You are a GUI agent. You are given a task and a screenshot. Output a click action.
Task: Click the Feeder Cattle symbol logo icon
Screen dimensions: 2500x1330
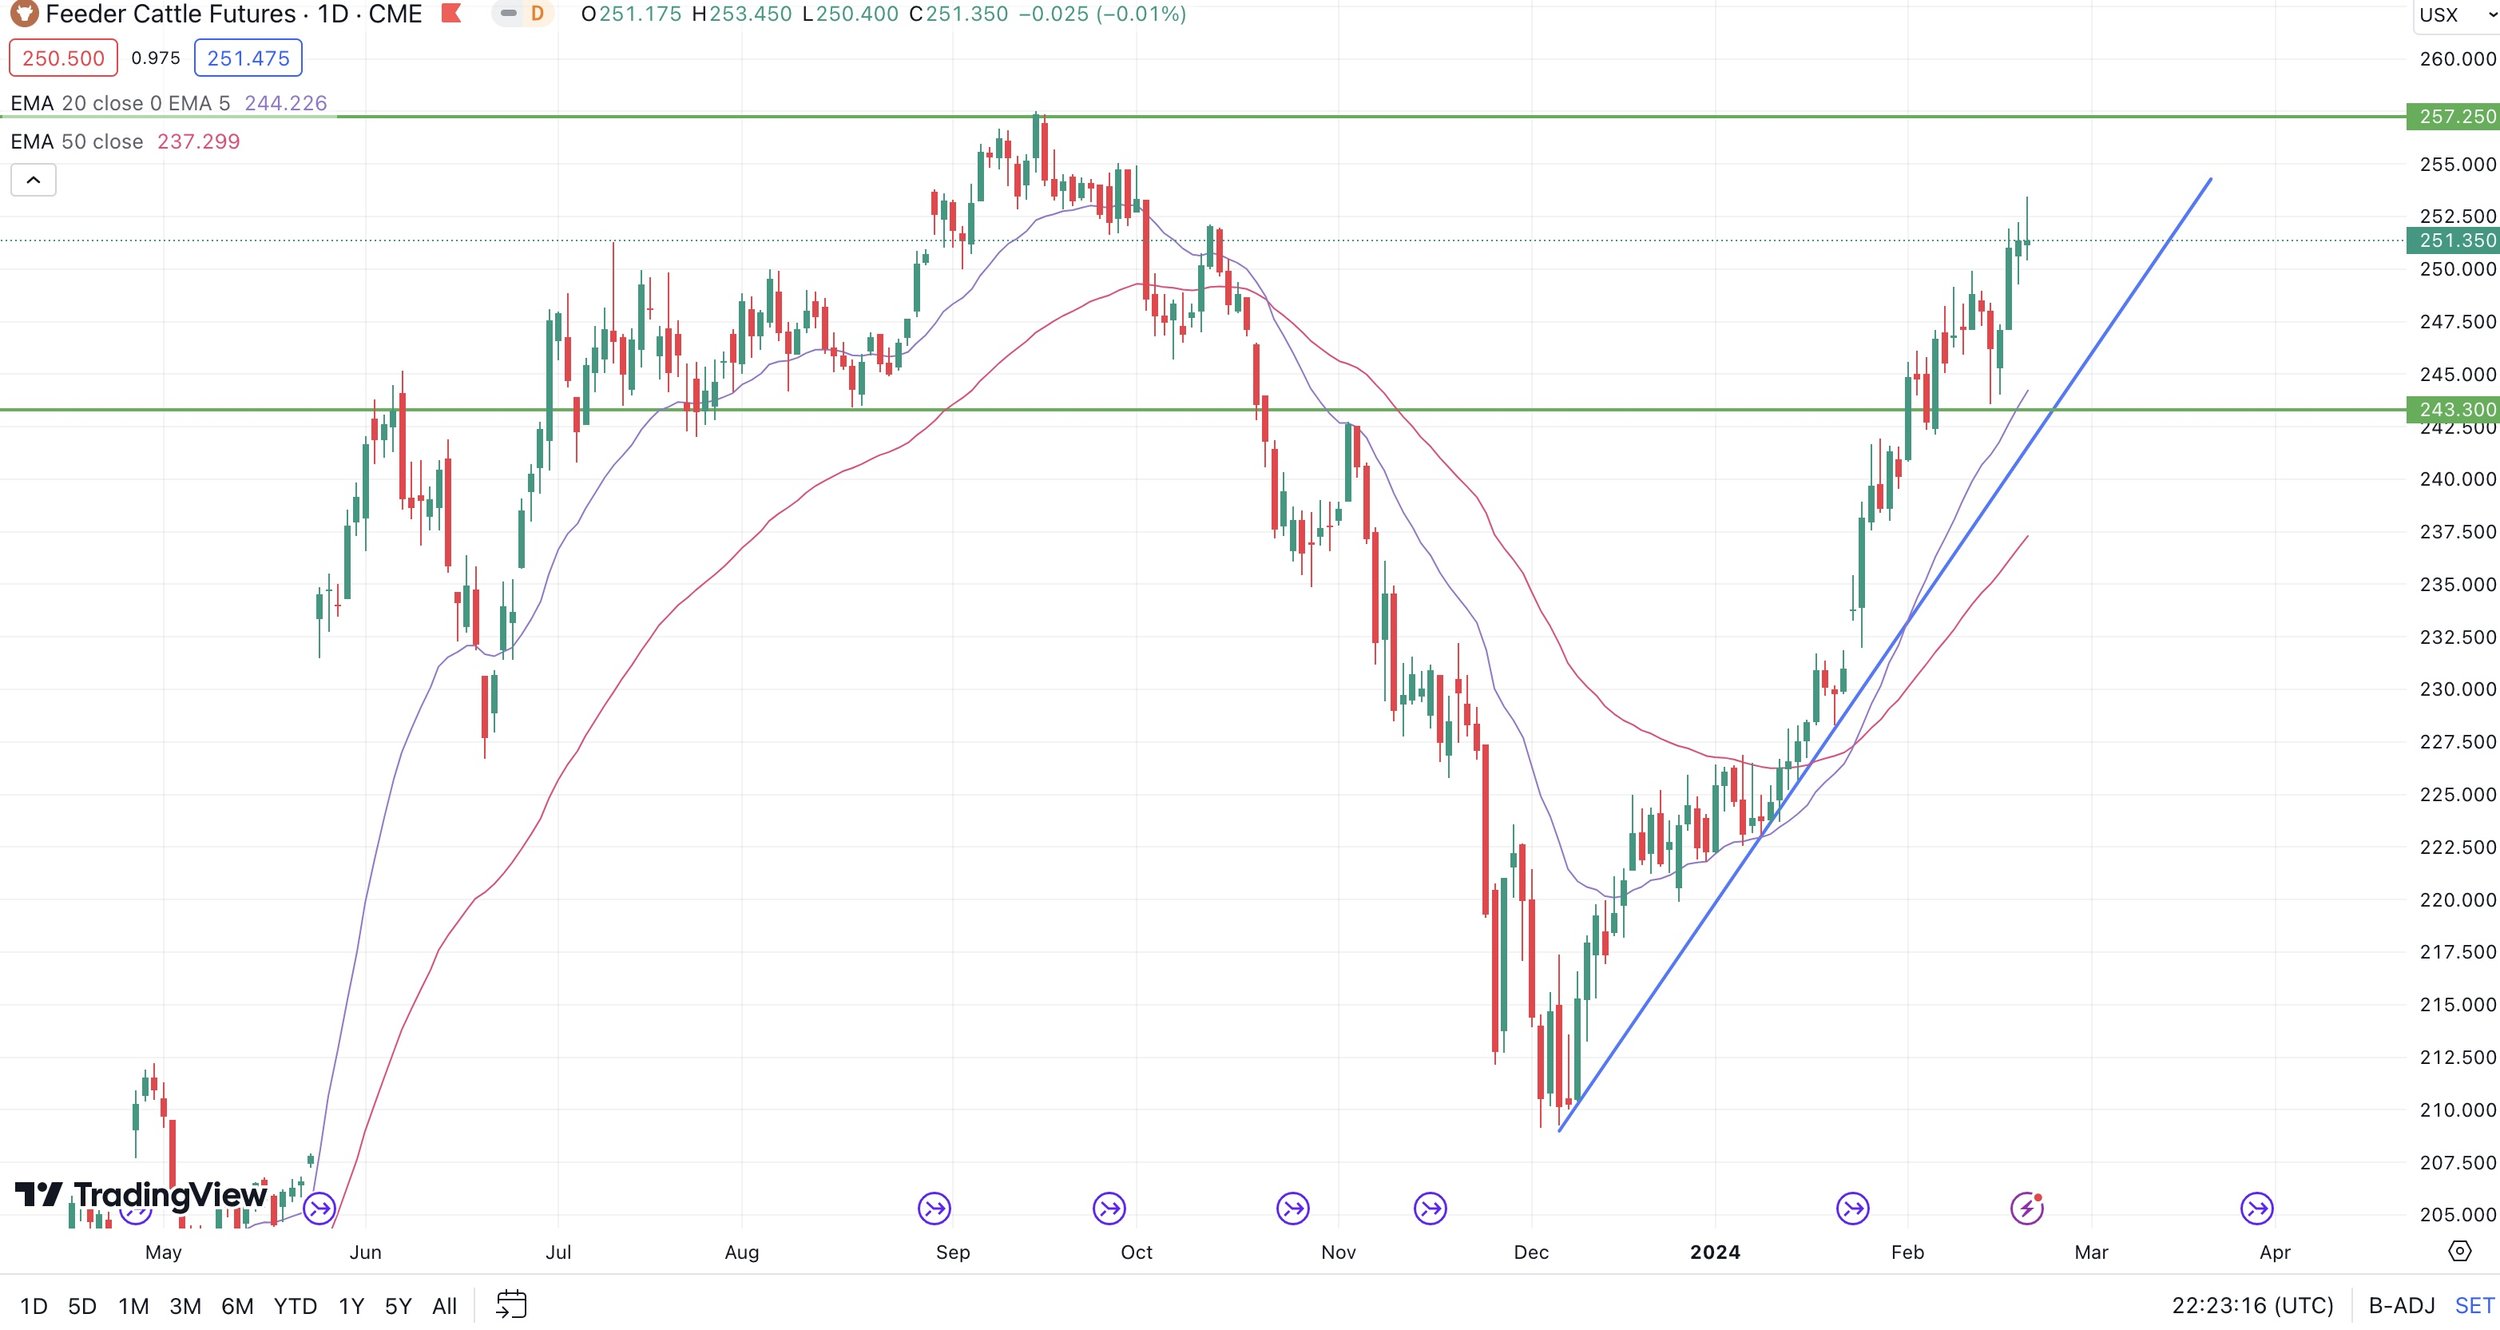pyautogui.click(x=23, y=14)
